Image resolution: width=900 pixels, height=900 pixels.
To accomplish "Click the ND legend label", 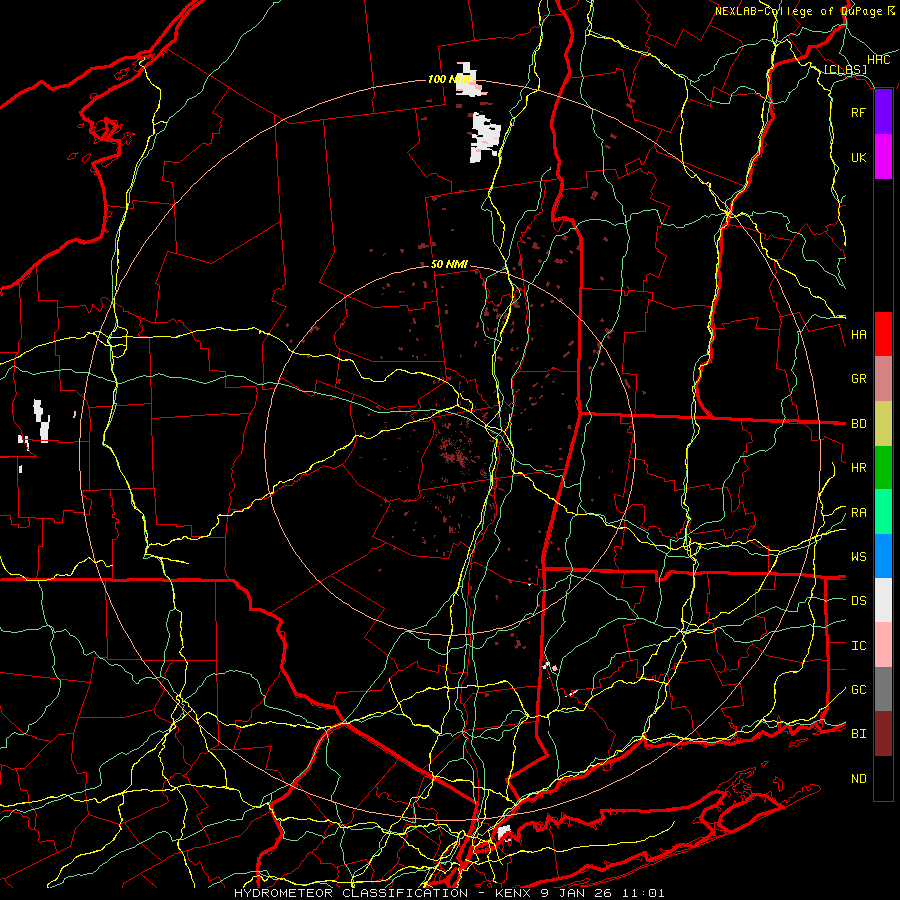I will pyautogui.click(x=859, y=778).
